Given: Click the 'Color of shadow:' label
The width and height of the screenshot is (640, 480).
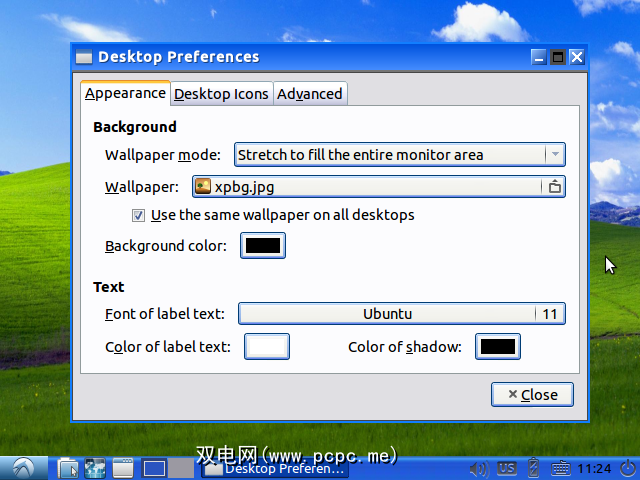Looking at the screenshot, I should [x=405, y=347].
